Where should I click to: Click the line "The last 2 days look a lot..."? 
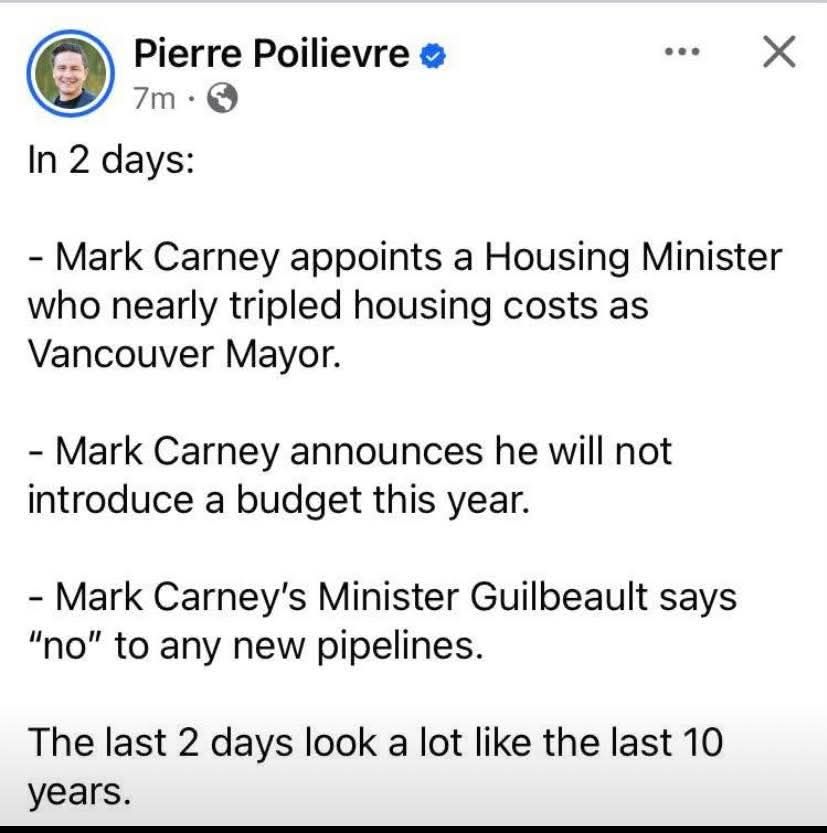pyautogui.click(x=375, y=743)
